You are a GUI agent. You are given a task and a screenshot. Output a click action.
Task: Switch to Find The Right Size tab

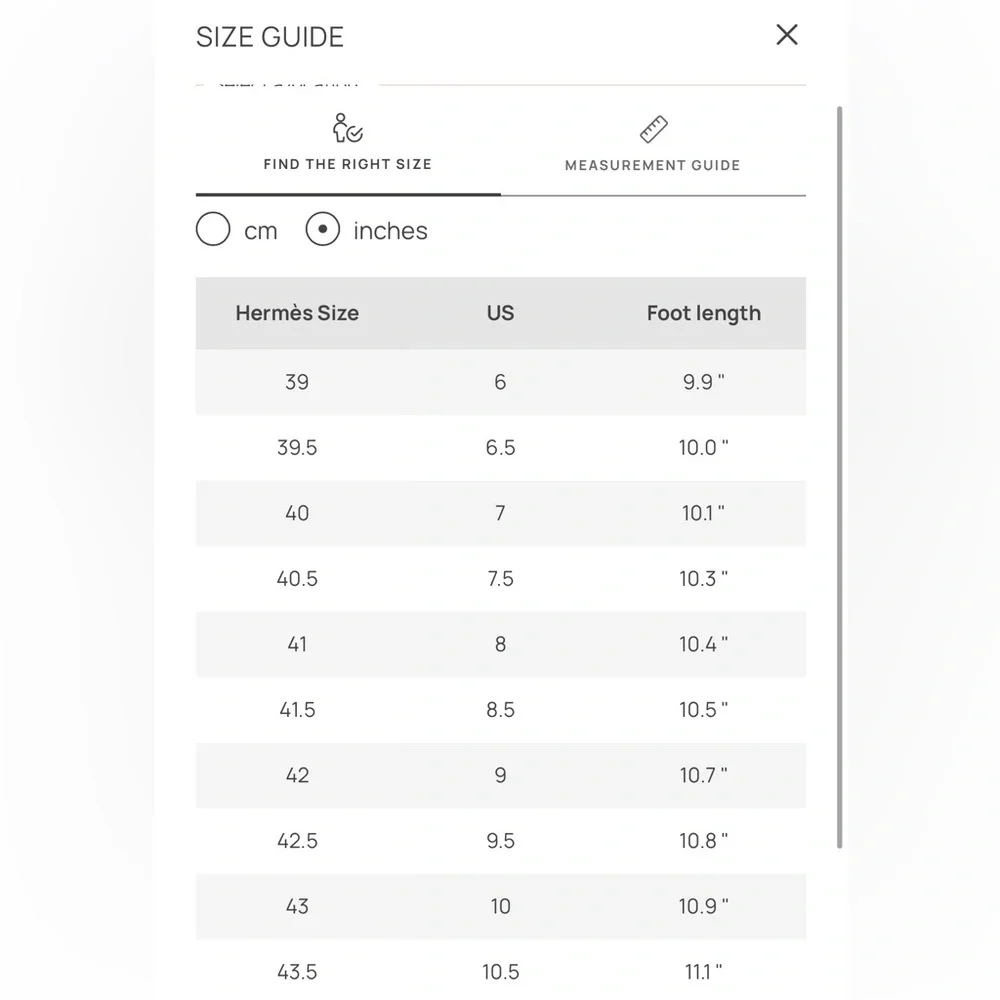click(348, 150)
